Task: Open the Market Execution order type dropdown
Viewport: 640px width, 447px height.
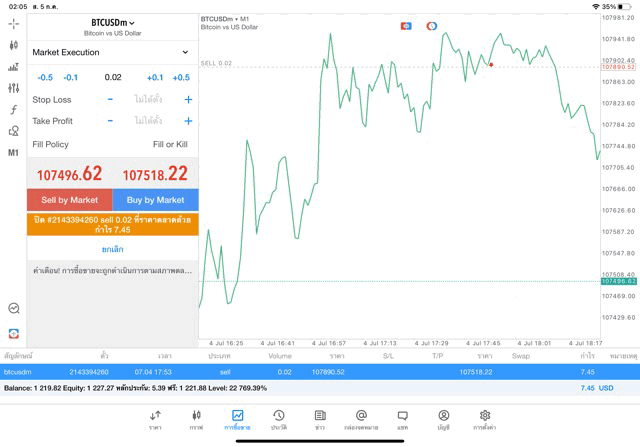Action: pyautogui.click(x=111, y=52)
